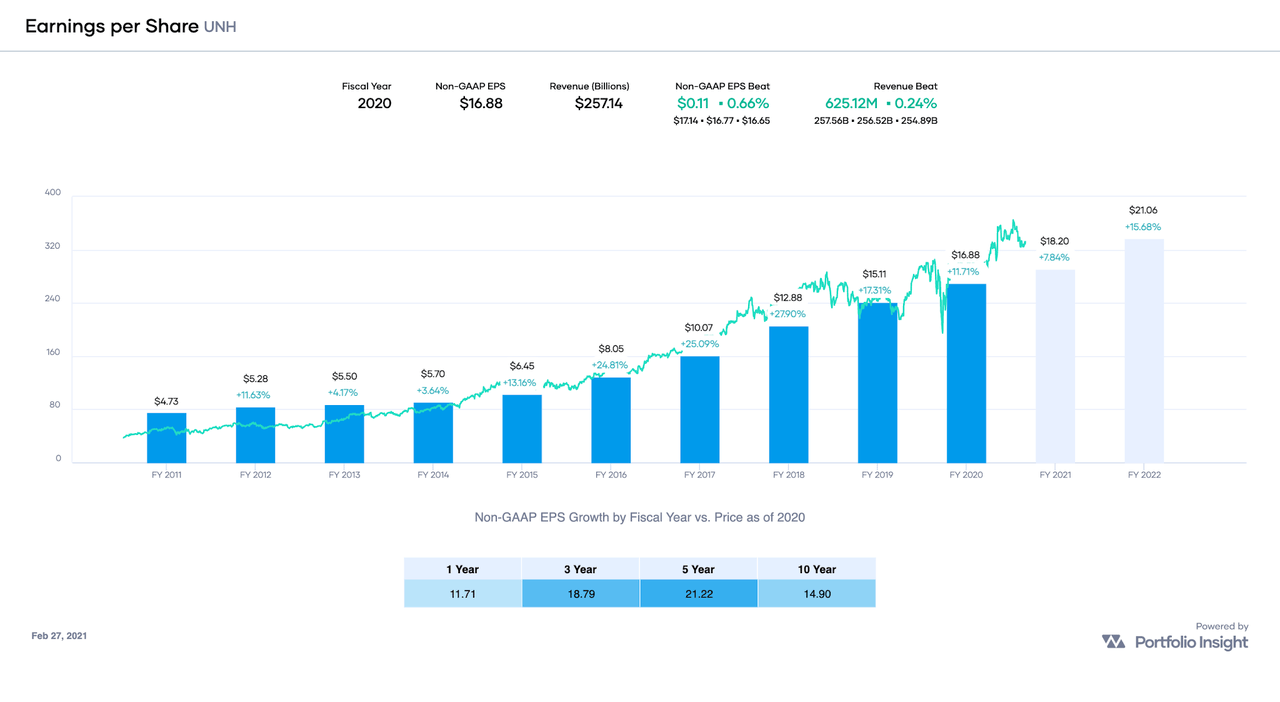Select the $6.45 EPS label
This screenshot has height=702, width=1280.
click(x=522, y=366)
